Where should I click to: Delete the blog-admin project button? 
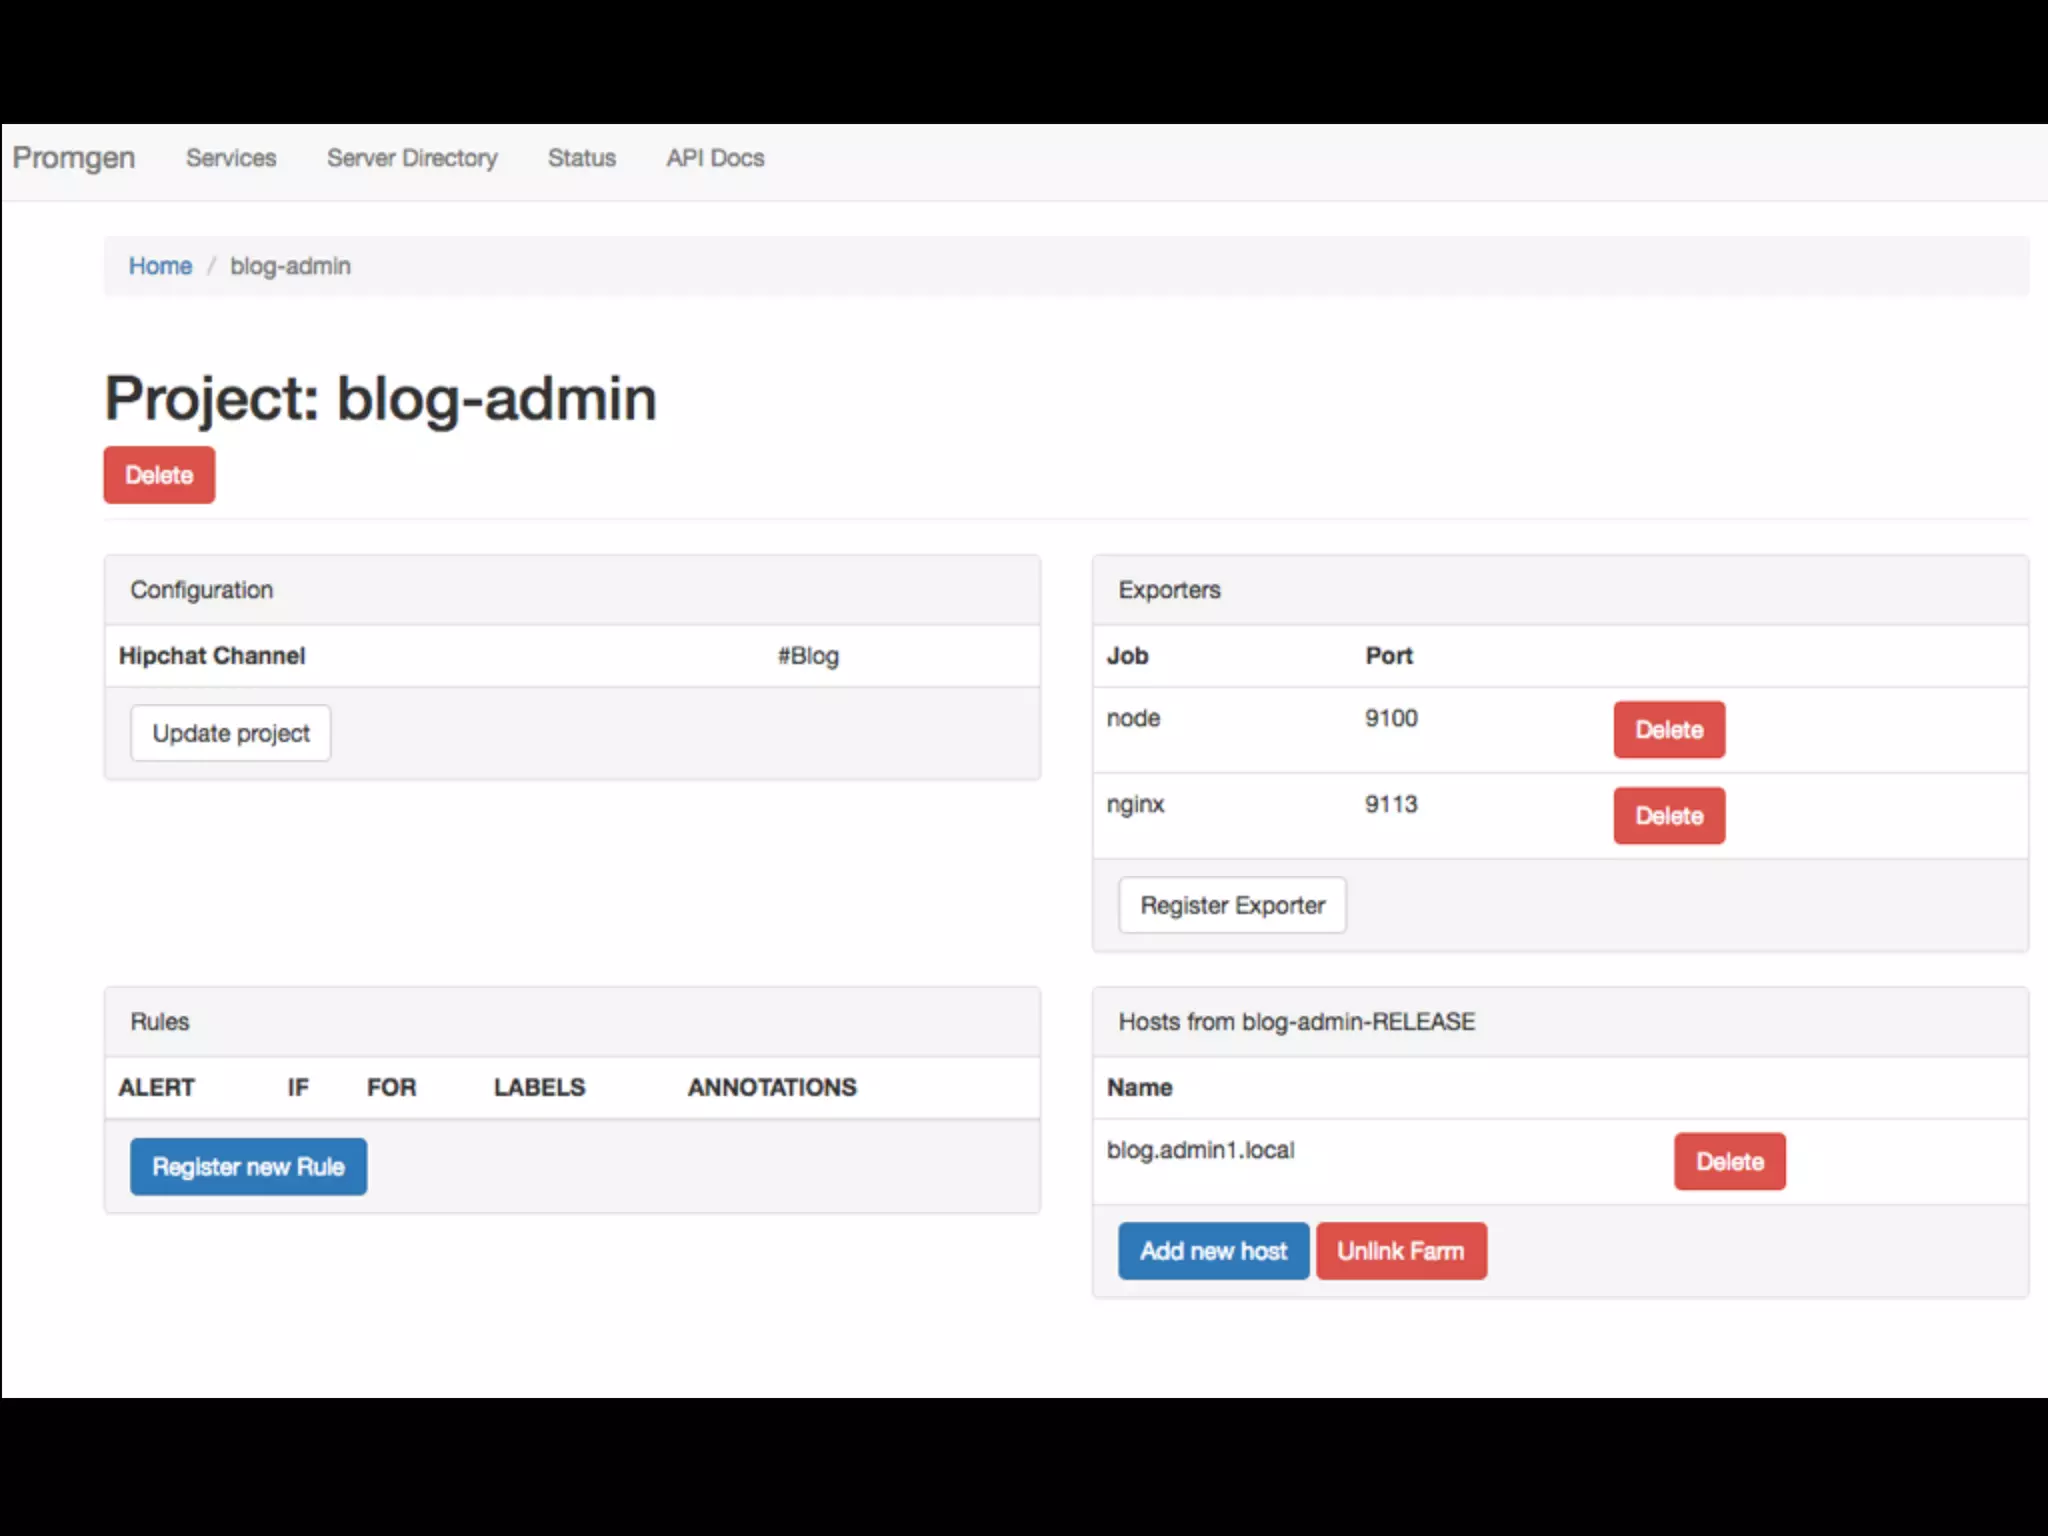click(159, 475)
